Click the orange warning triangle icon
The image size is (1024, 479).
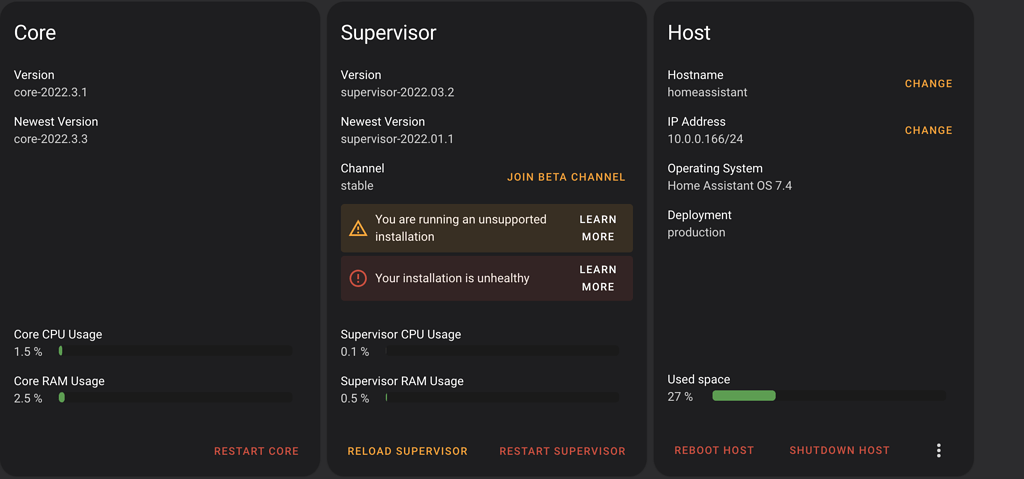pyautogui.click(x=358, y=228)
